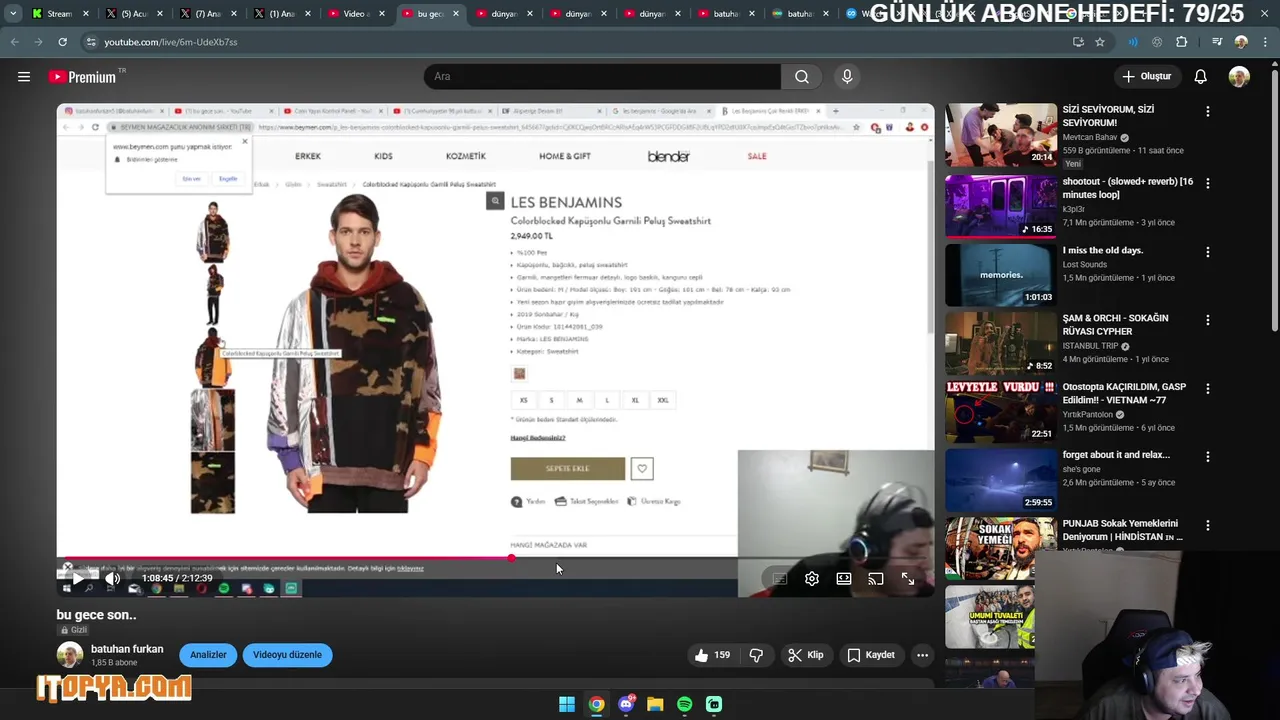Click the address bar URL
Image resolution: width=1280 pixels, height=720 pixels.
pyautogui.click(x=171, y=42)
